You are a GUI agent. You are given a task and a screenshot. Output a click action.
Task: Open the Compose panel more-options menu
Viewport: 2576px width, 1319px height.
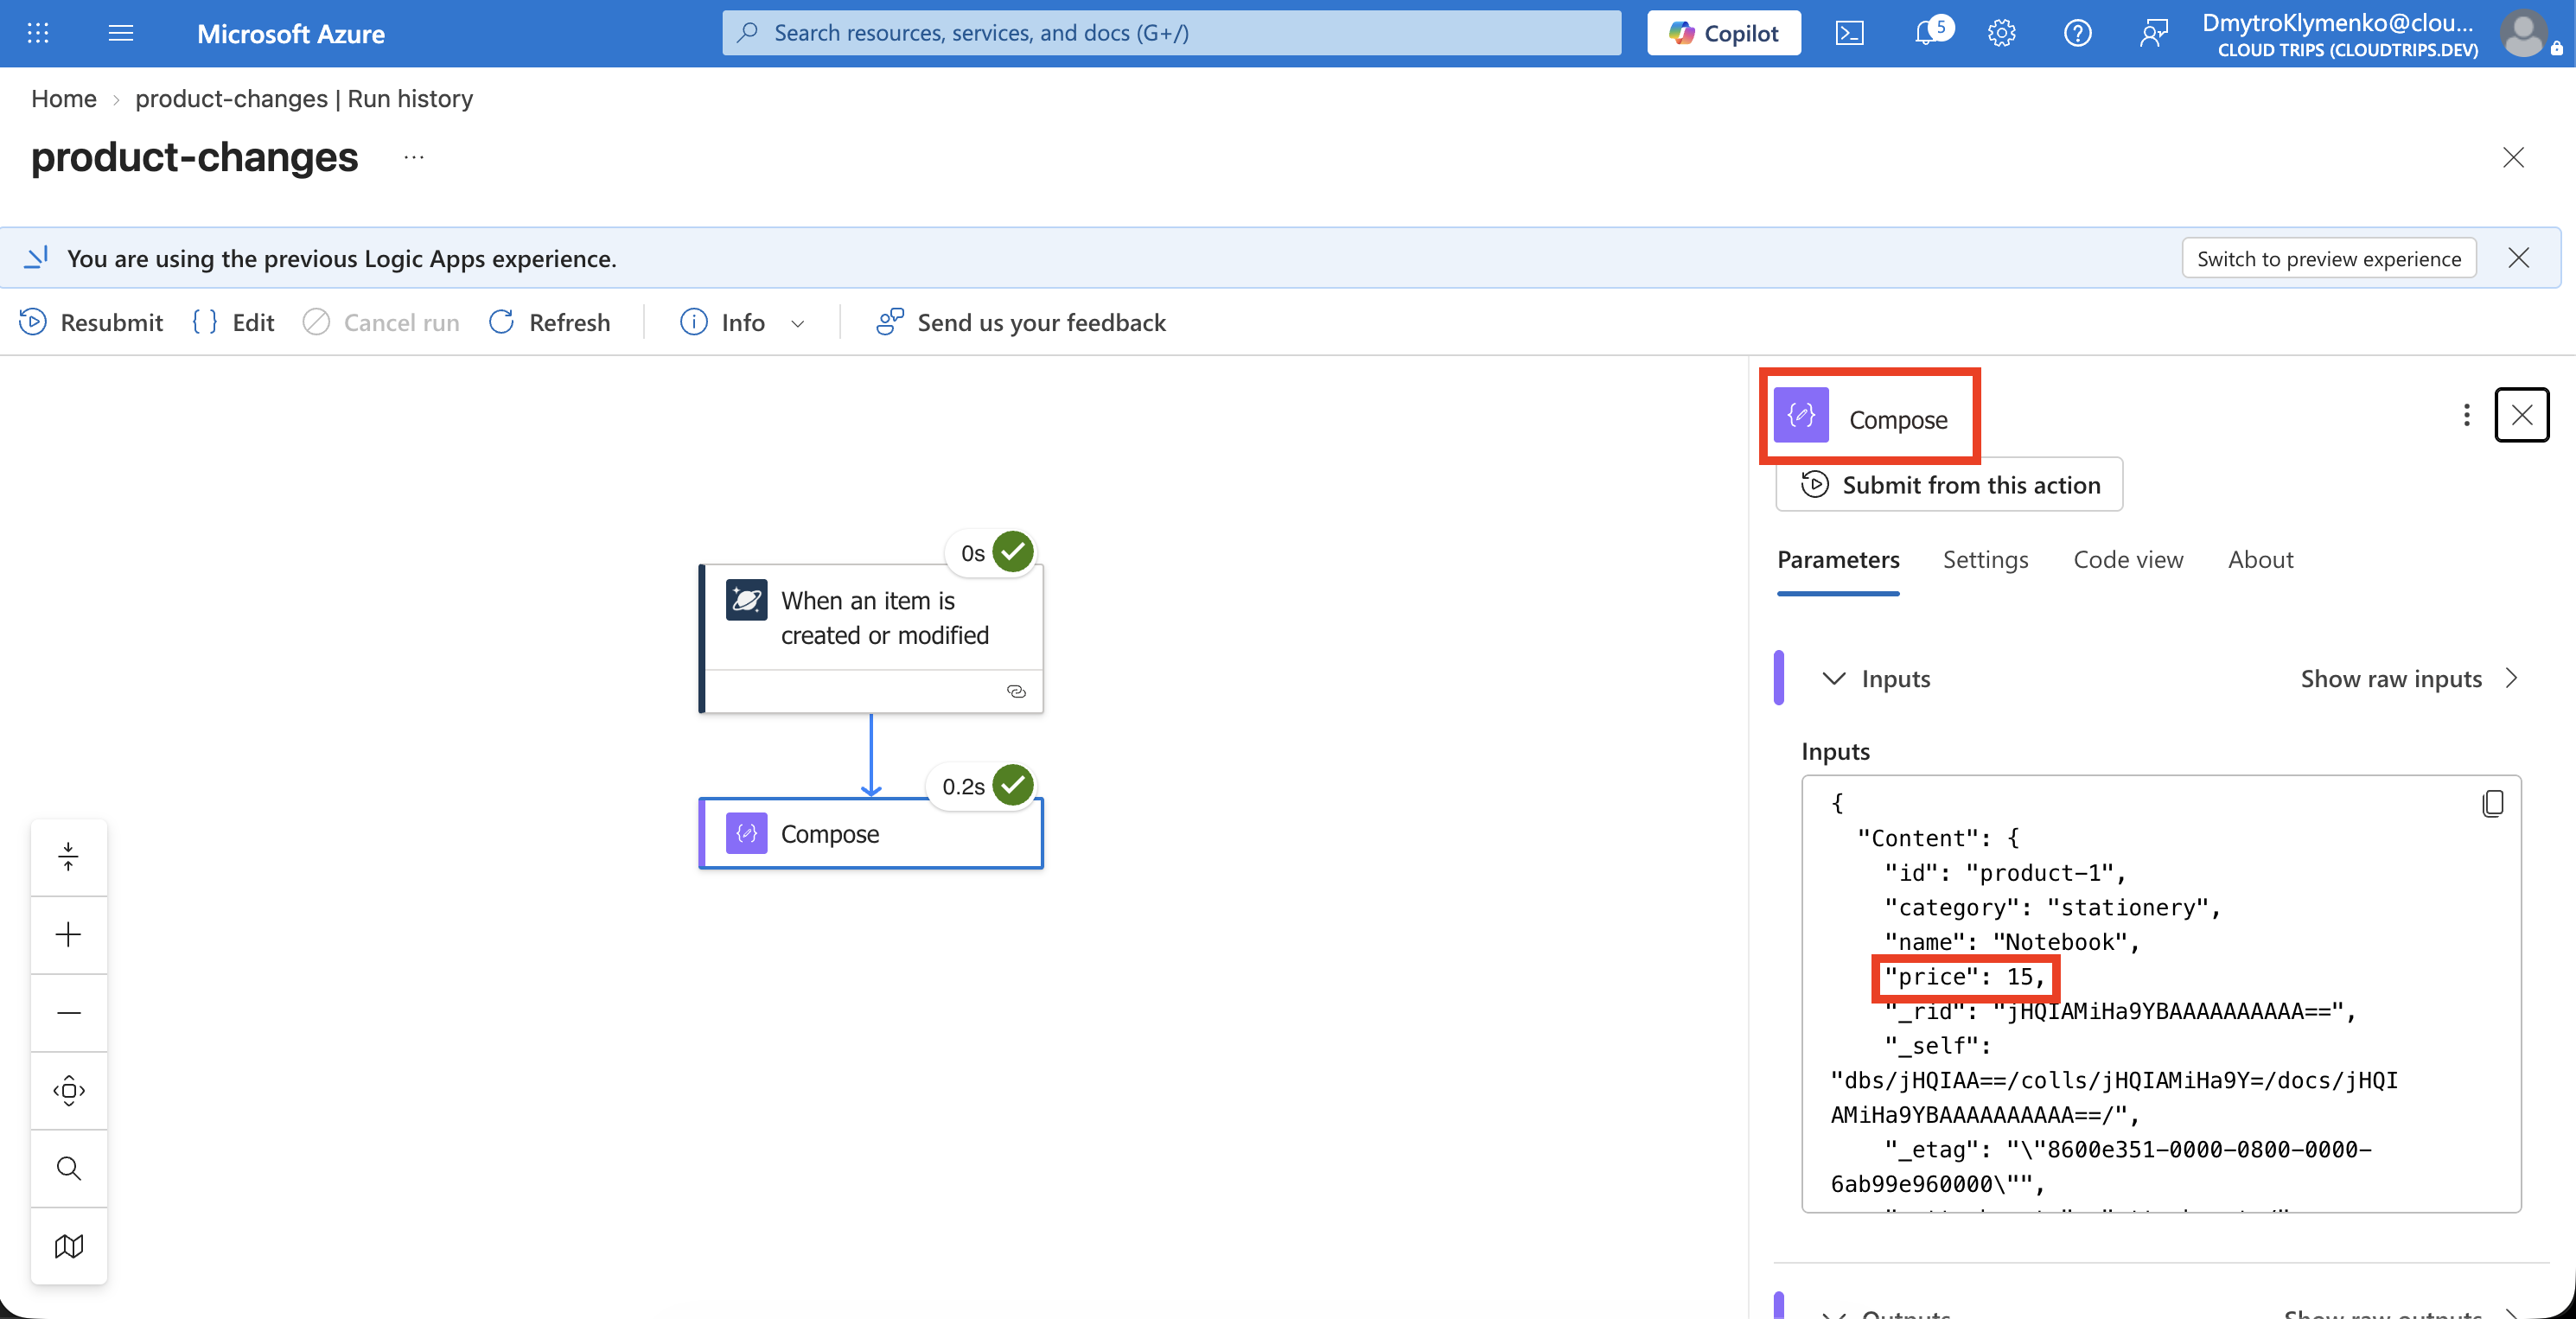[2466, 415]
